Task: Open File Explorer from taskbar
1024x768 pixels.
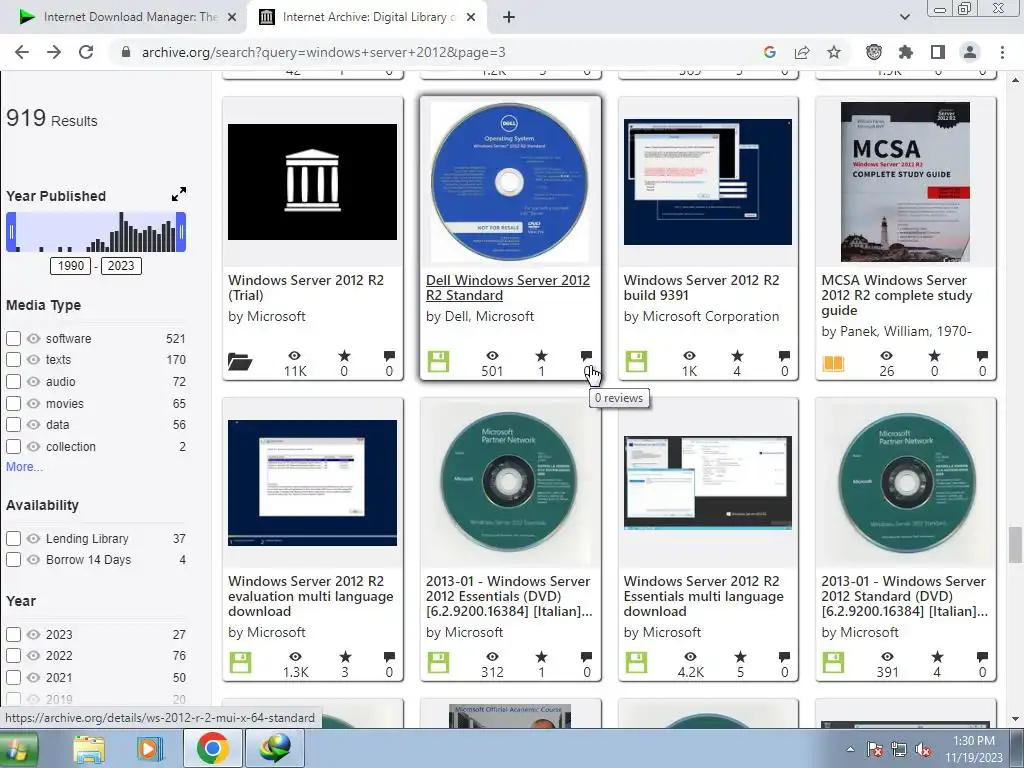Action: click(x=89, y=748)
